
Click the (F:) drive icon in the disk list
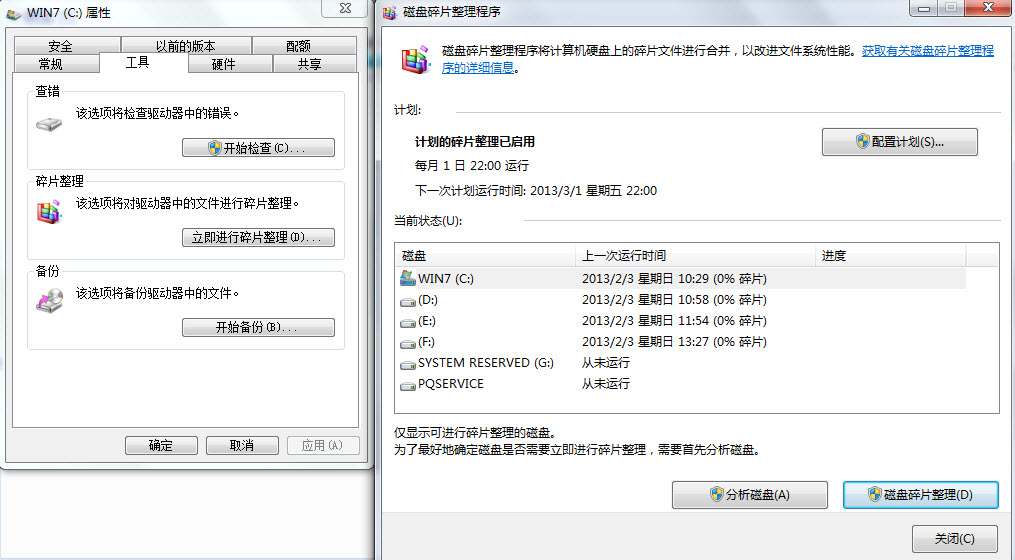pyautogui.click(x=408, y=343)
